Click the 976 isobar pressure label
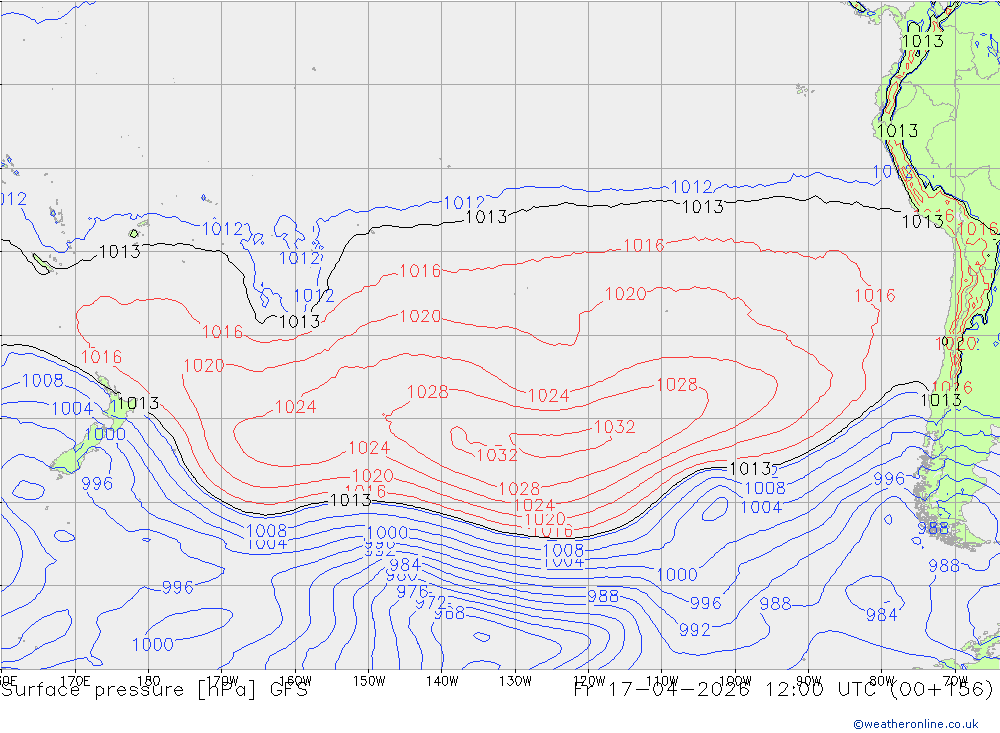Viewport: 1000px width, 733px height. (x=413, y=591)
